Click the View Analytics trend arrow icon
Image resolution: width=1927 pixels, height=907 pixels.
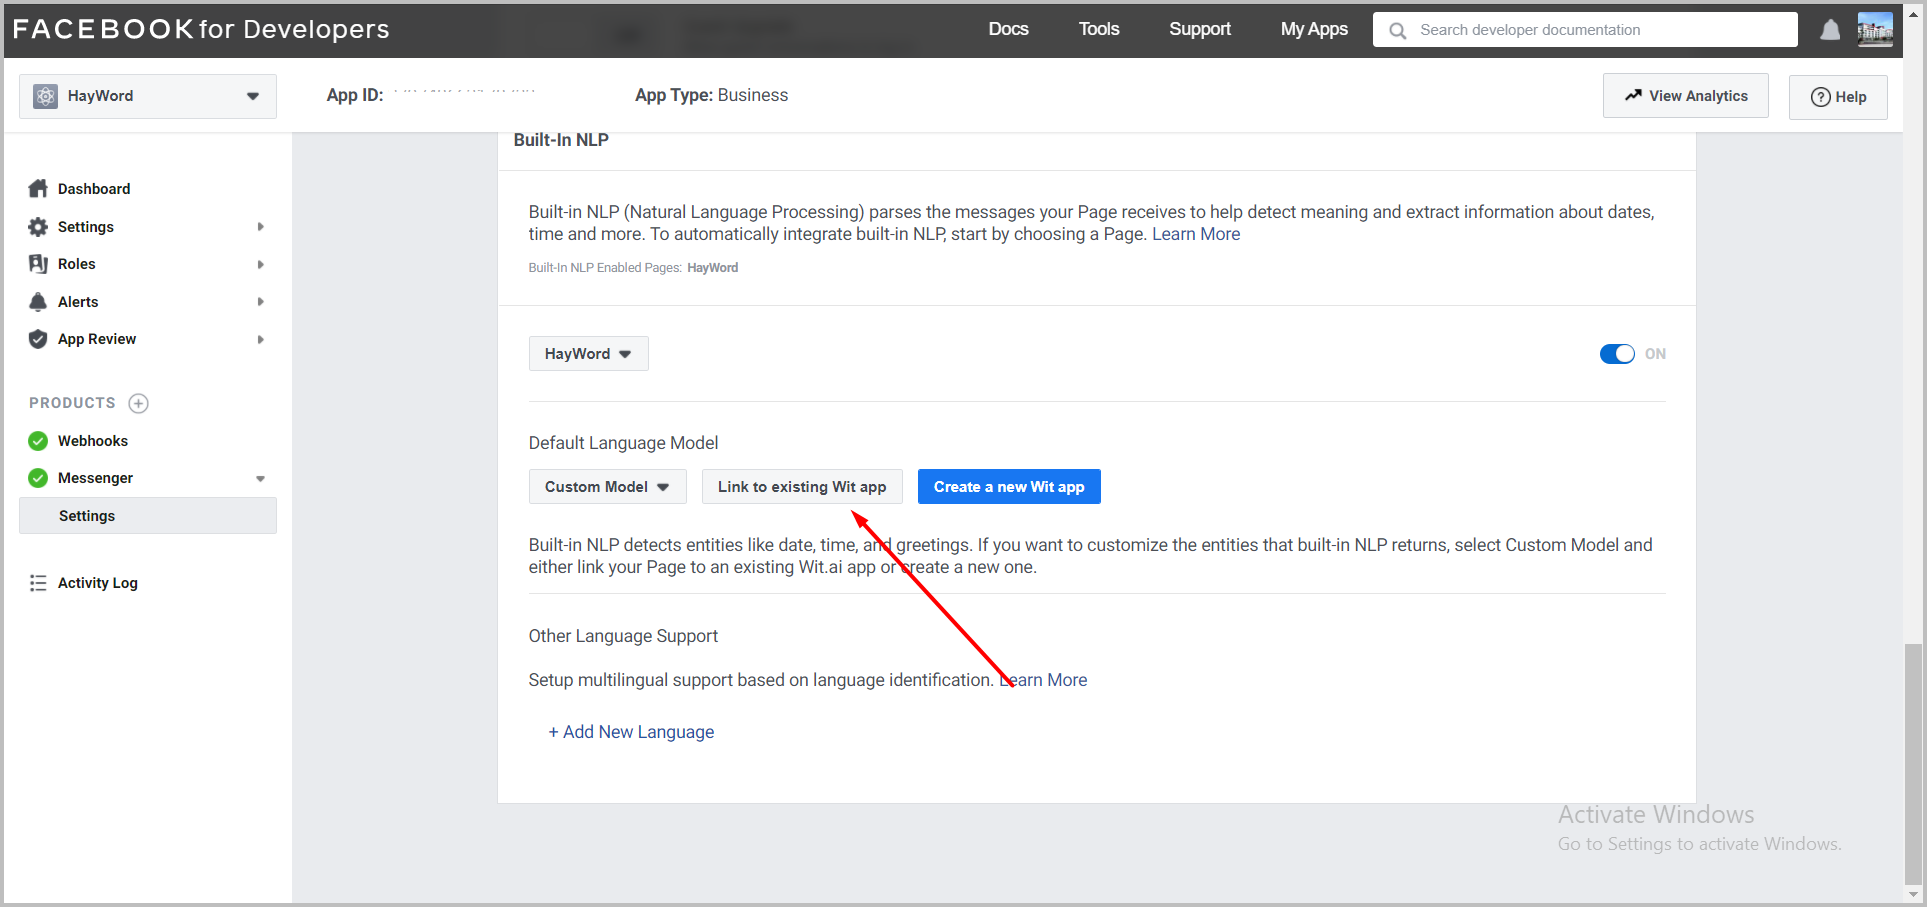click(1633, 95)
